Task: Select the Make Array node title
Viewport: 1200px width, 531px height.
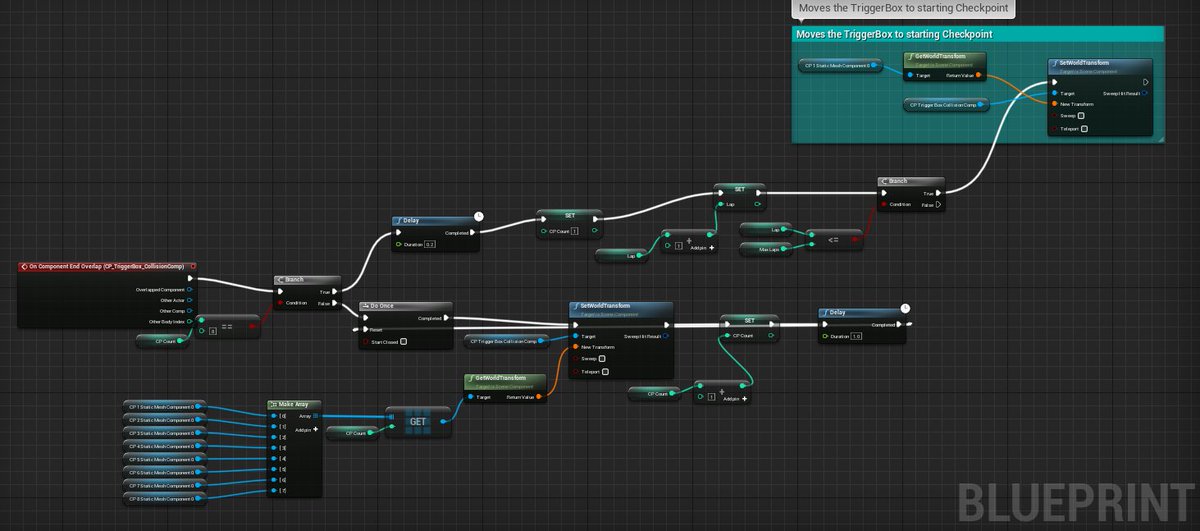Action: pyautogui.click(x=294, y=404)
